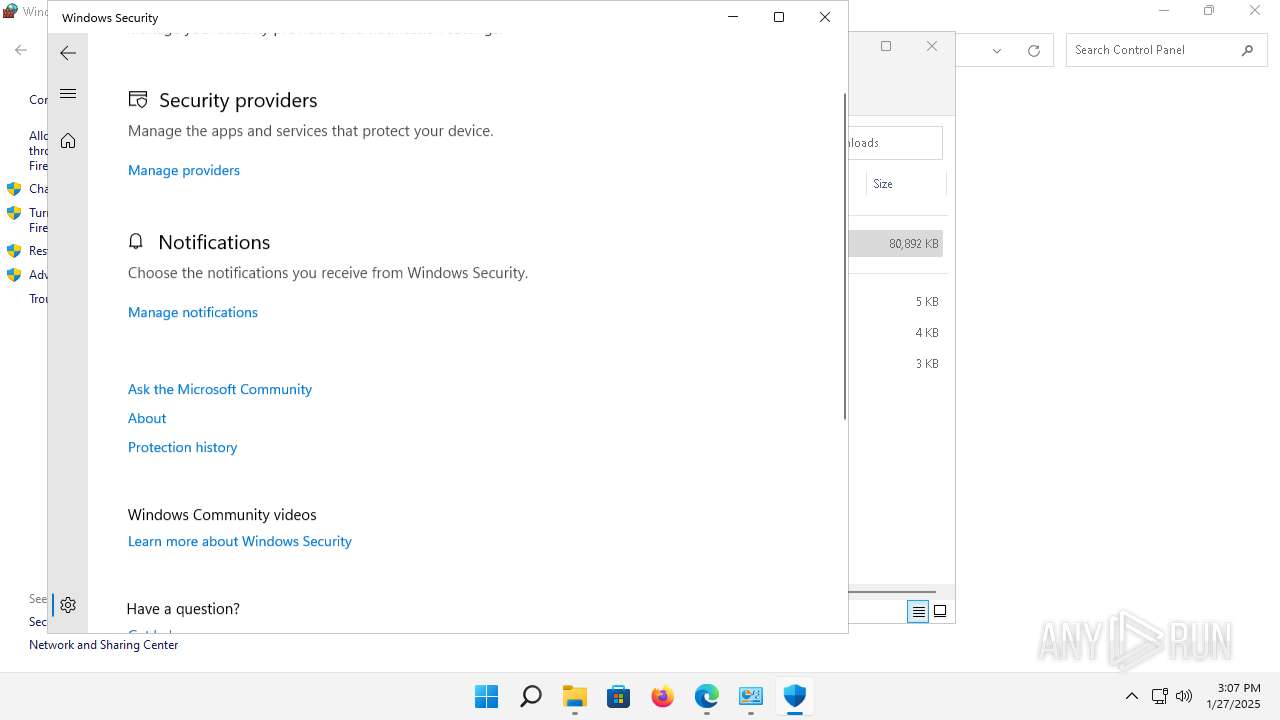Open Microsoft Store from the taskbar

(619, 697)
